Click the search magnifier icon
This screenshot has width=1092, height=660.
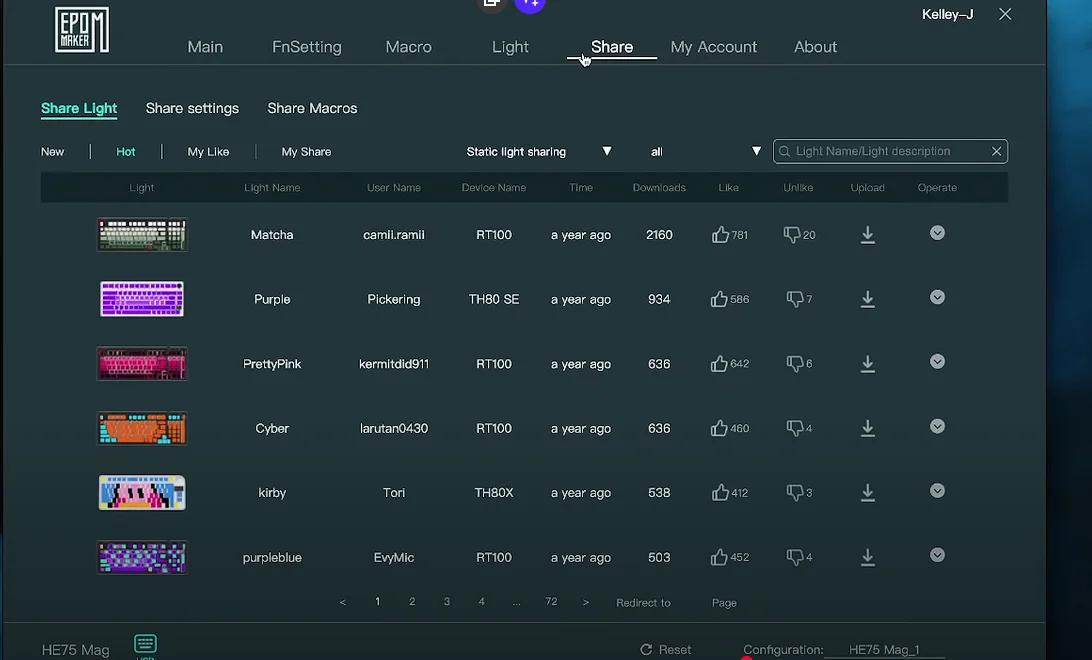pos(785,151)
